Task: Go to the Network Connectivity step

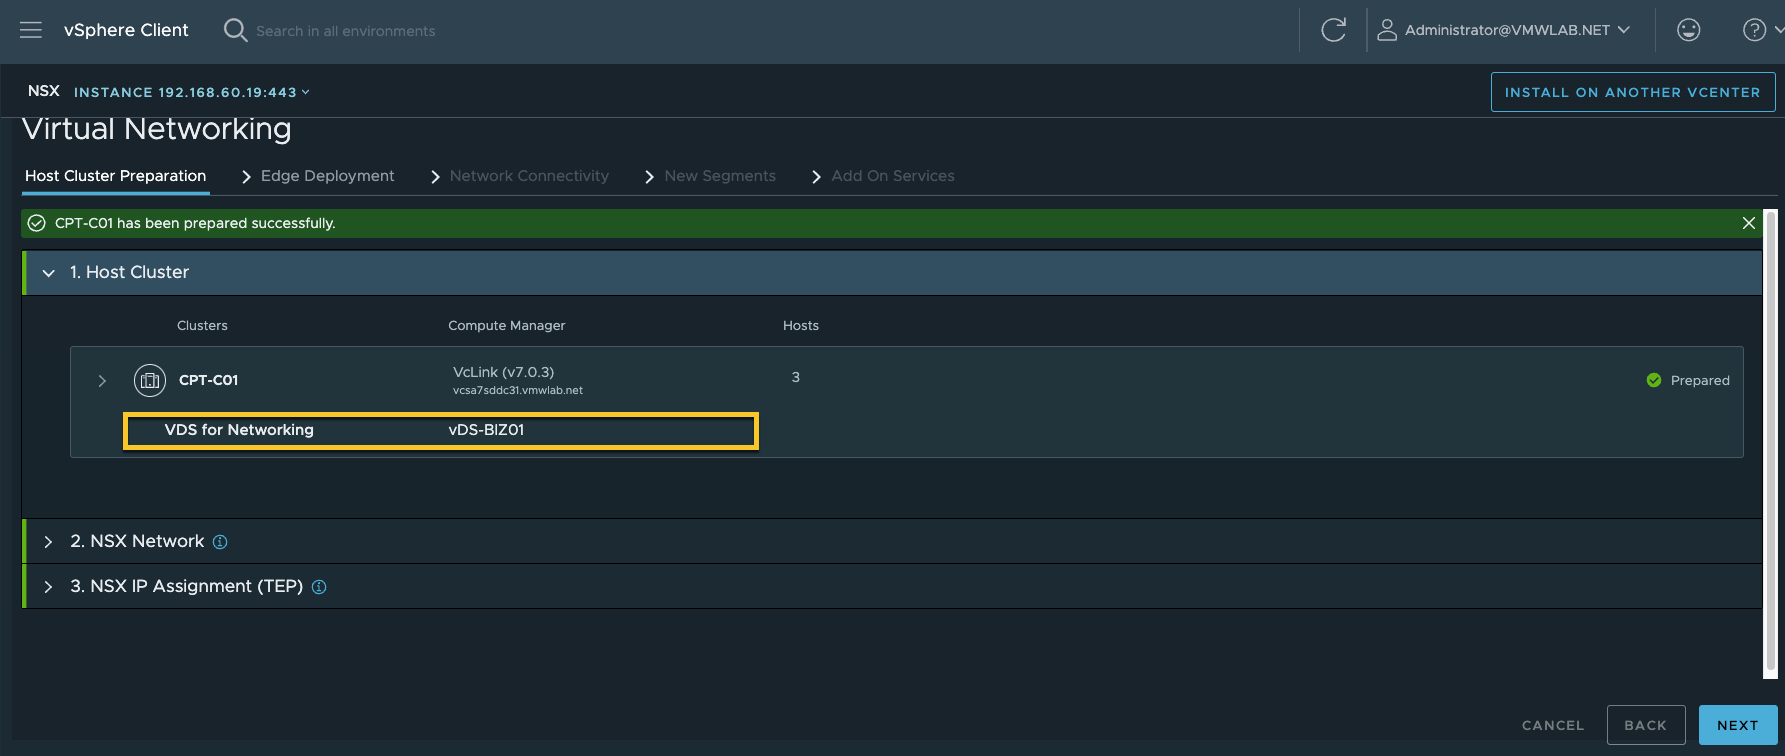Action: (529, 176)
